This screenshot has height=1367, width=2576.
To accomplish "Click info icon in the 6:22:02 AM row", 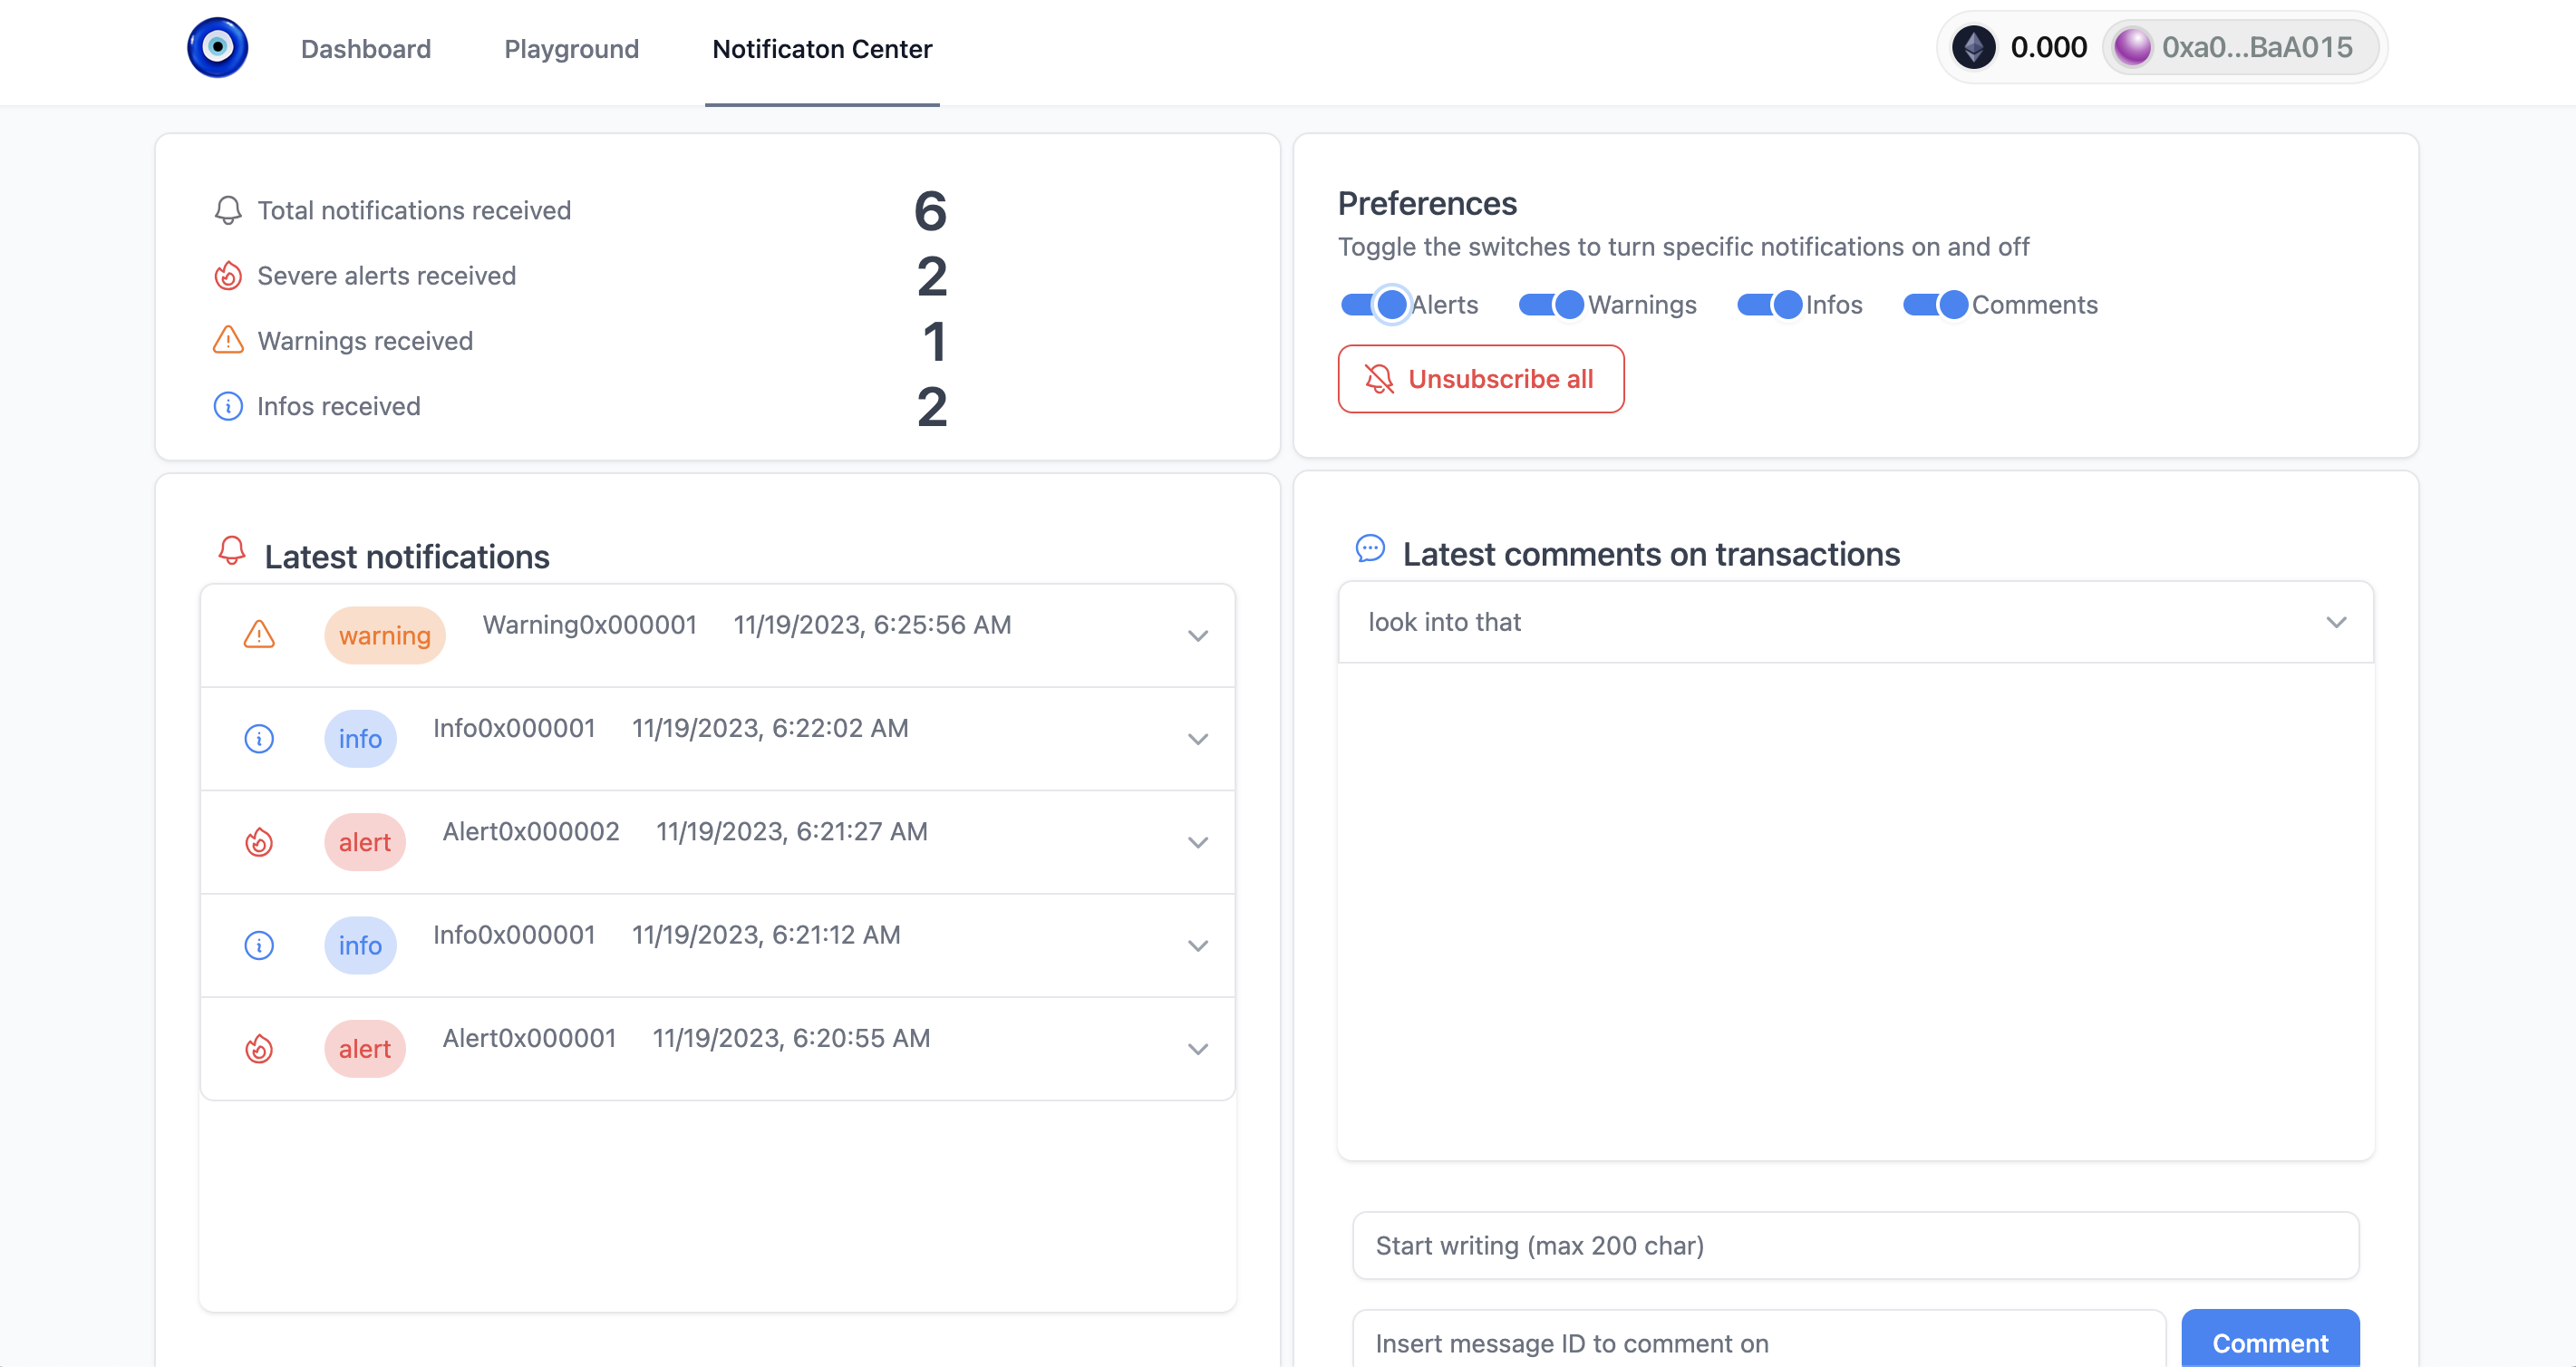I will tap(259, 738).
